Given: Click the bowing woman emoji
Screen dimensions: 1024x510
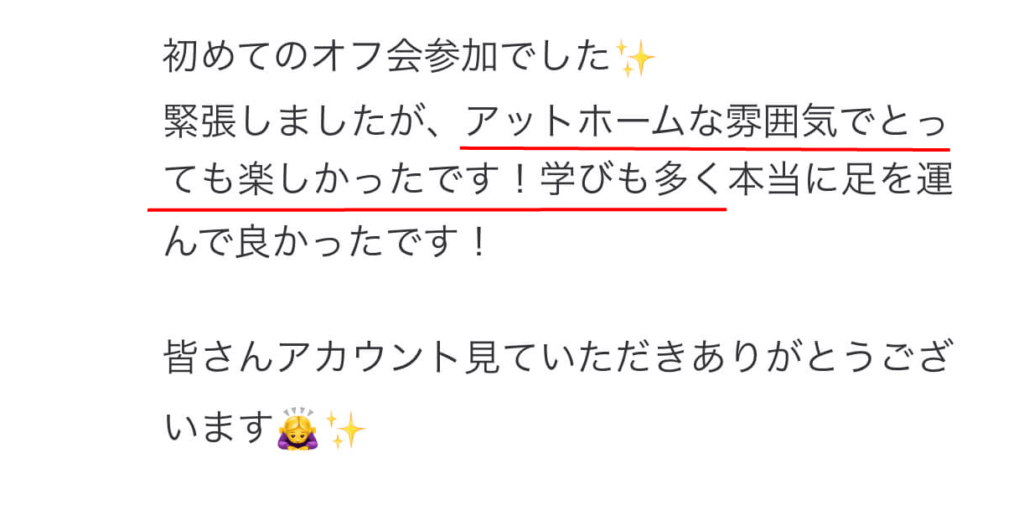Looking at the screenshot, I should pos(298,430).
